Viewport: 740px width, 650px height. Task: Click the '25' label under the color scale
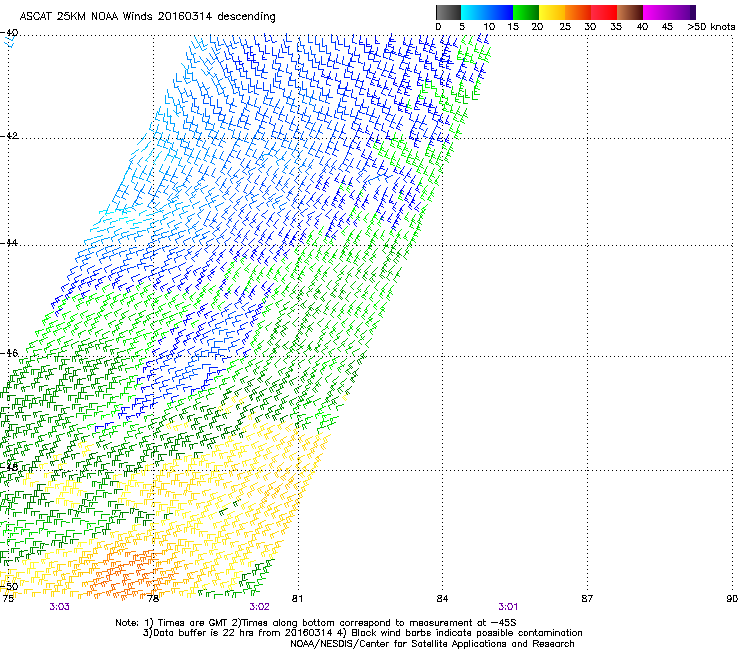tap(565, 27)
